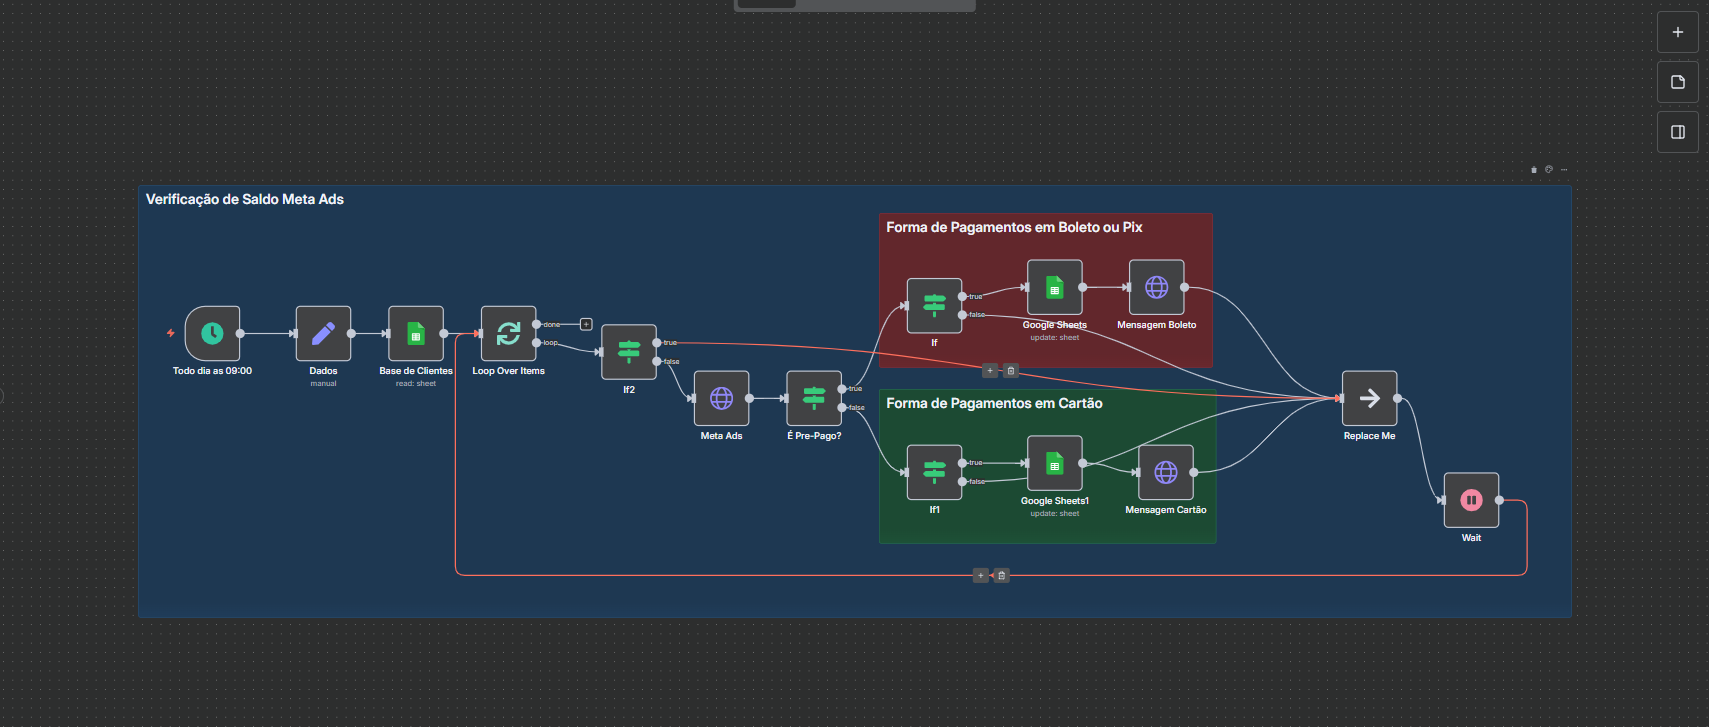1709x727 pixels.
Task: Delete the Verificação de Saldo sticky note
Action: (x=1534, y=169)
